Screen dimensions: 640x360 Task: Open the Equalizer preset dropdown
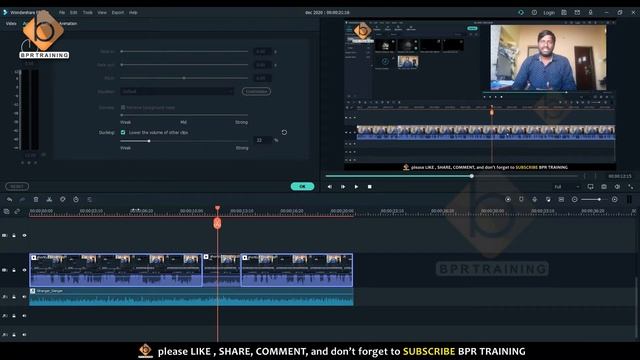[x=177, y=91]
